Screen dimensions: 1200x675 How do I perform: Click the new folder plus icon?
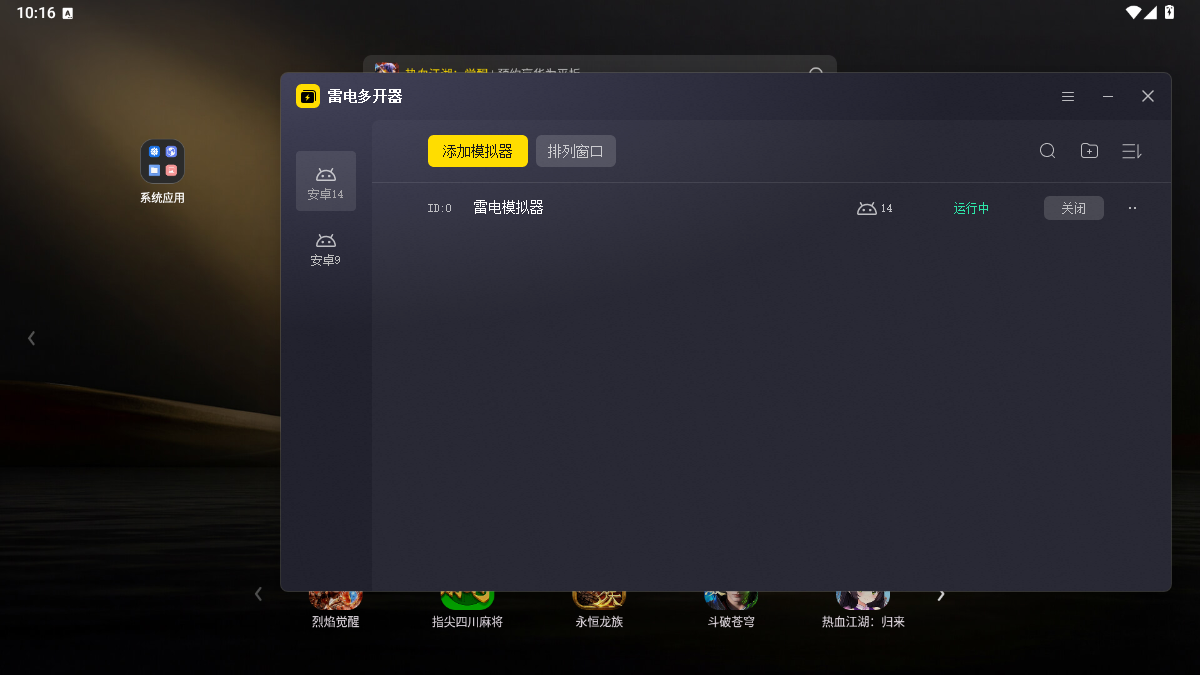tap(1089, 151)
